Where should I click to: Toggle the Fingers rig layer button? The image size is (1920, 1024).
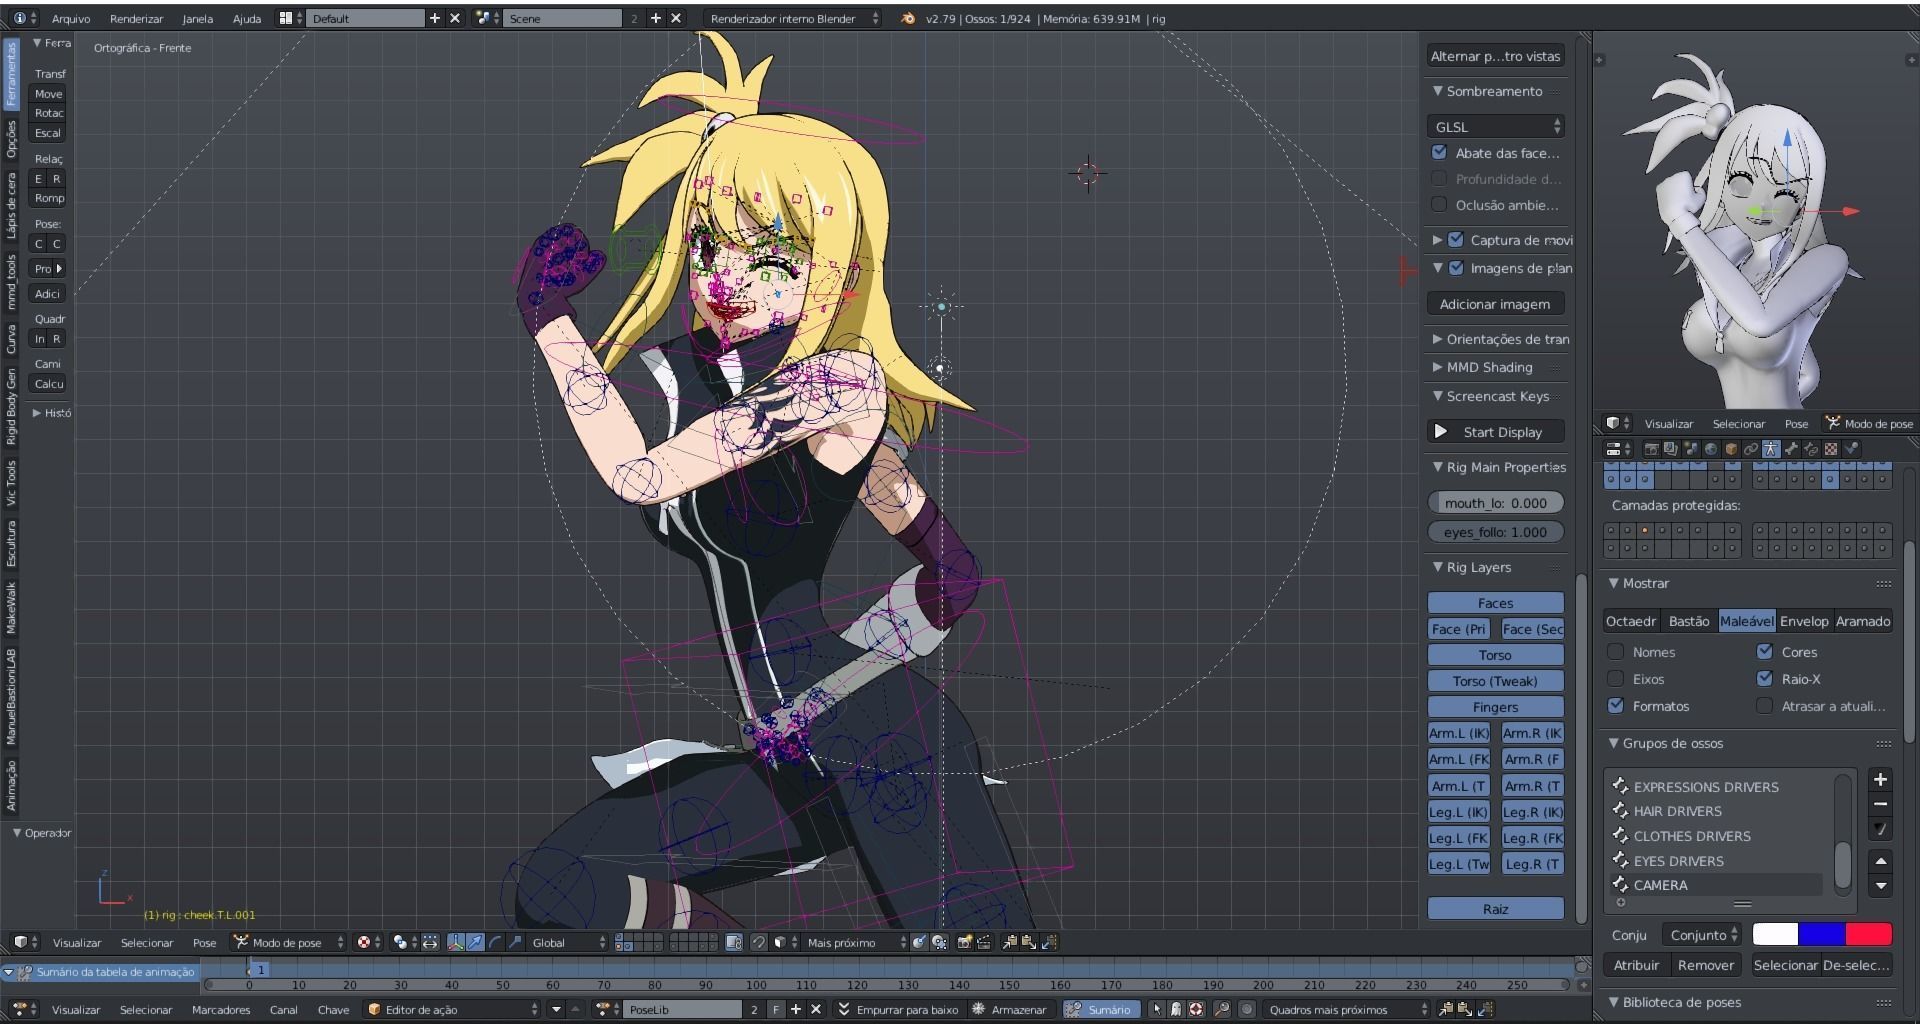pos(1496,707)
